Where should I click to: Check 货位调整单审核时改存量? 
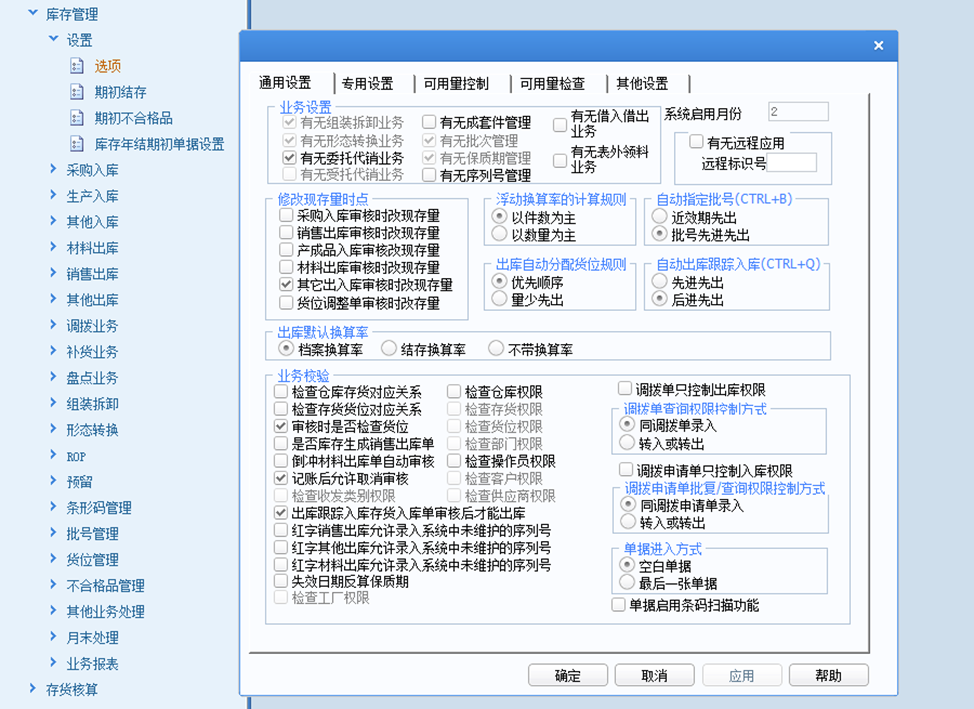point(286,303)
